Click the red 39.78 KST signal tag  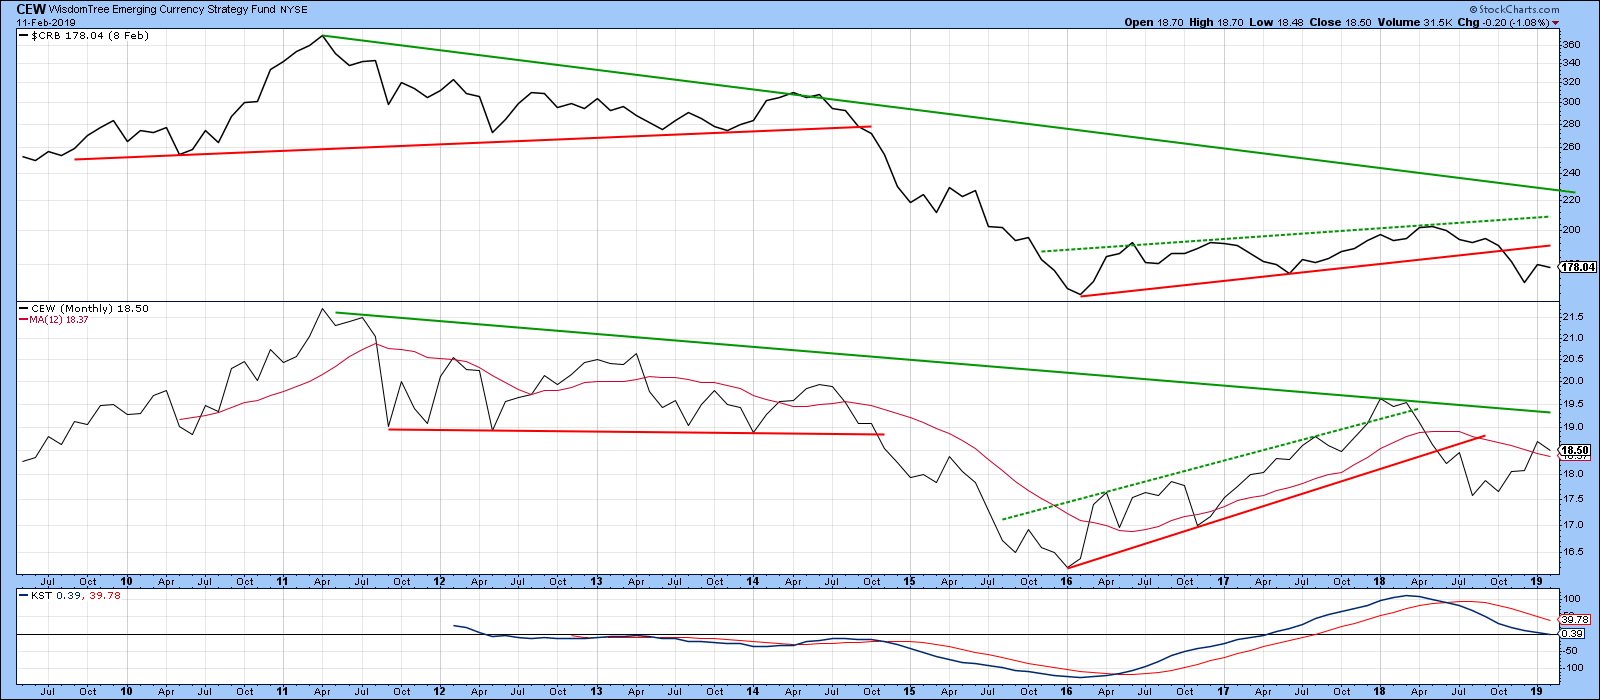coord(1574,620)
